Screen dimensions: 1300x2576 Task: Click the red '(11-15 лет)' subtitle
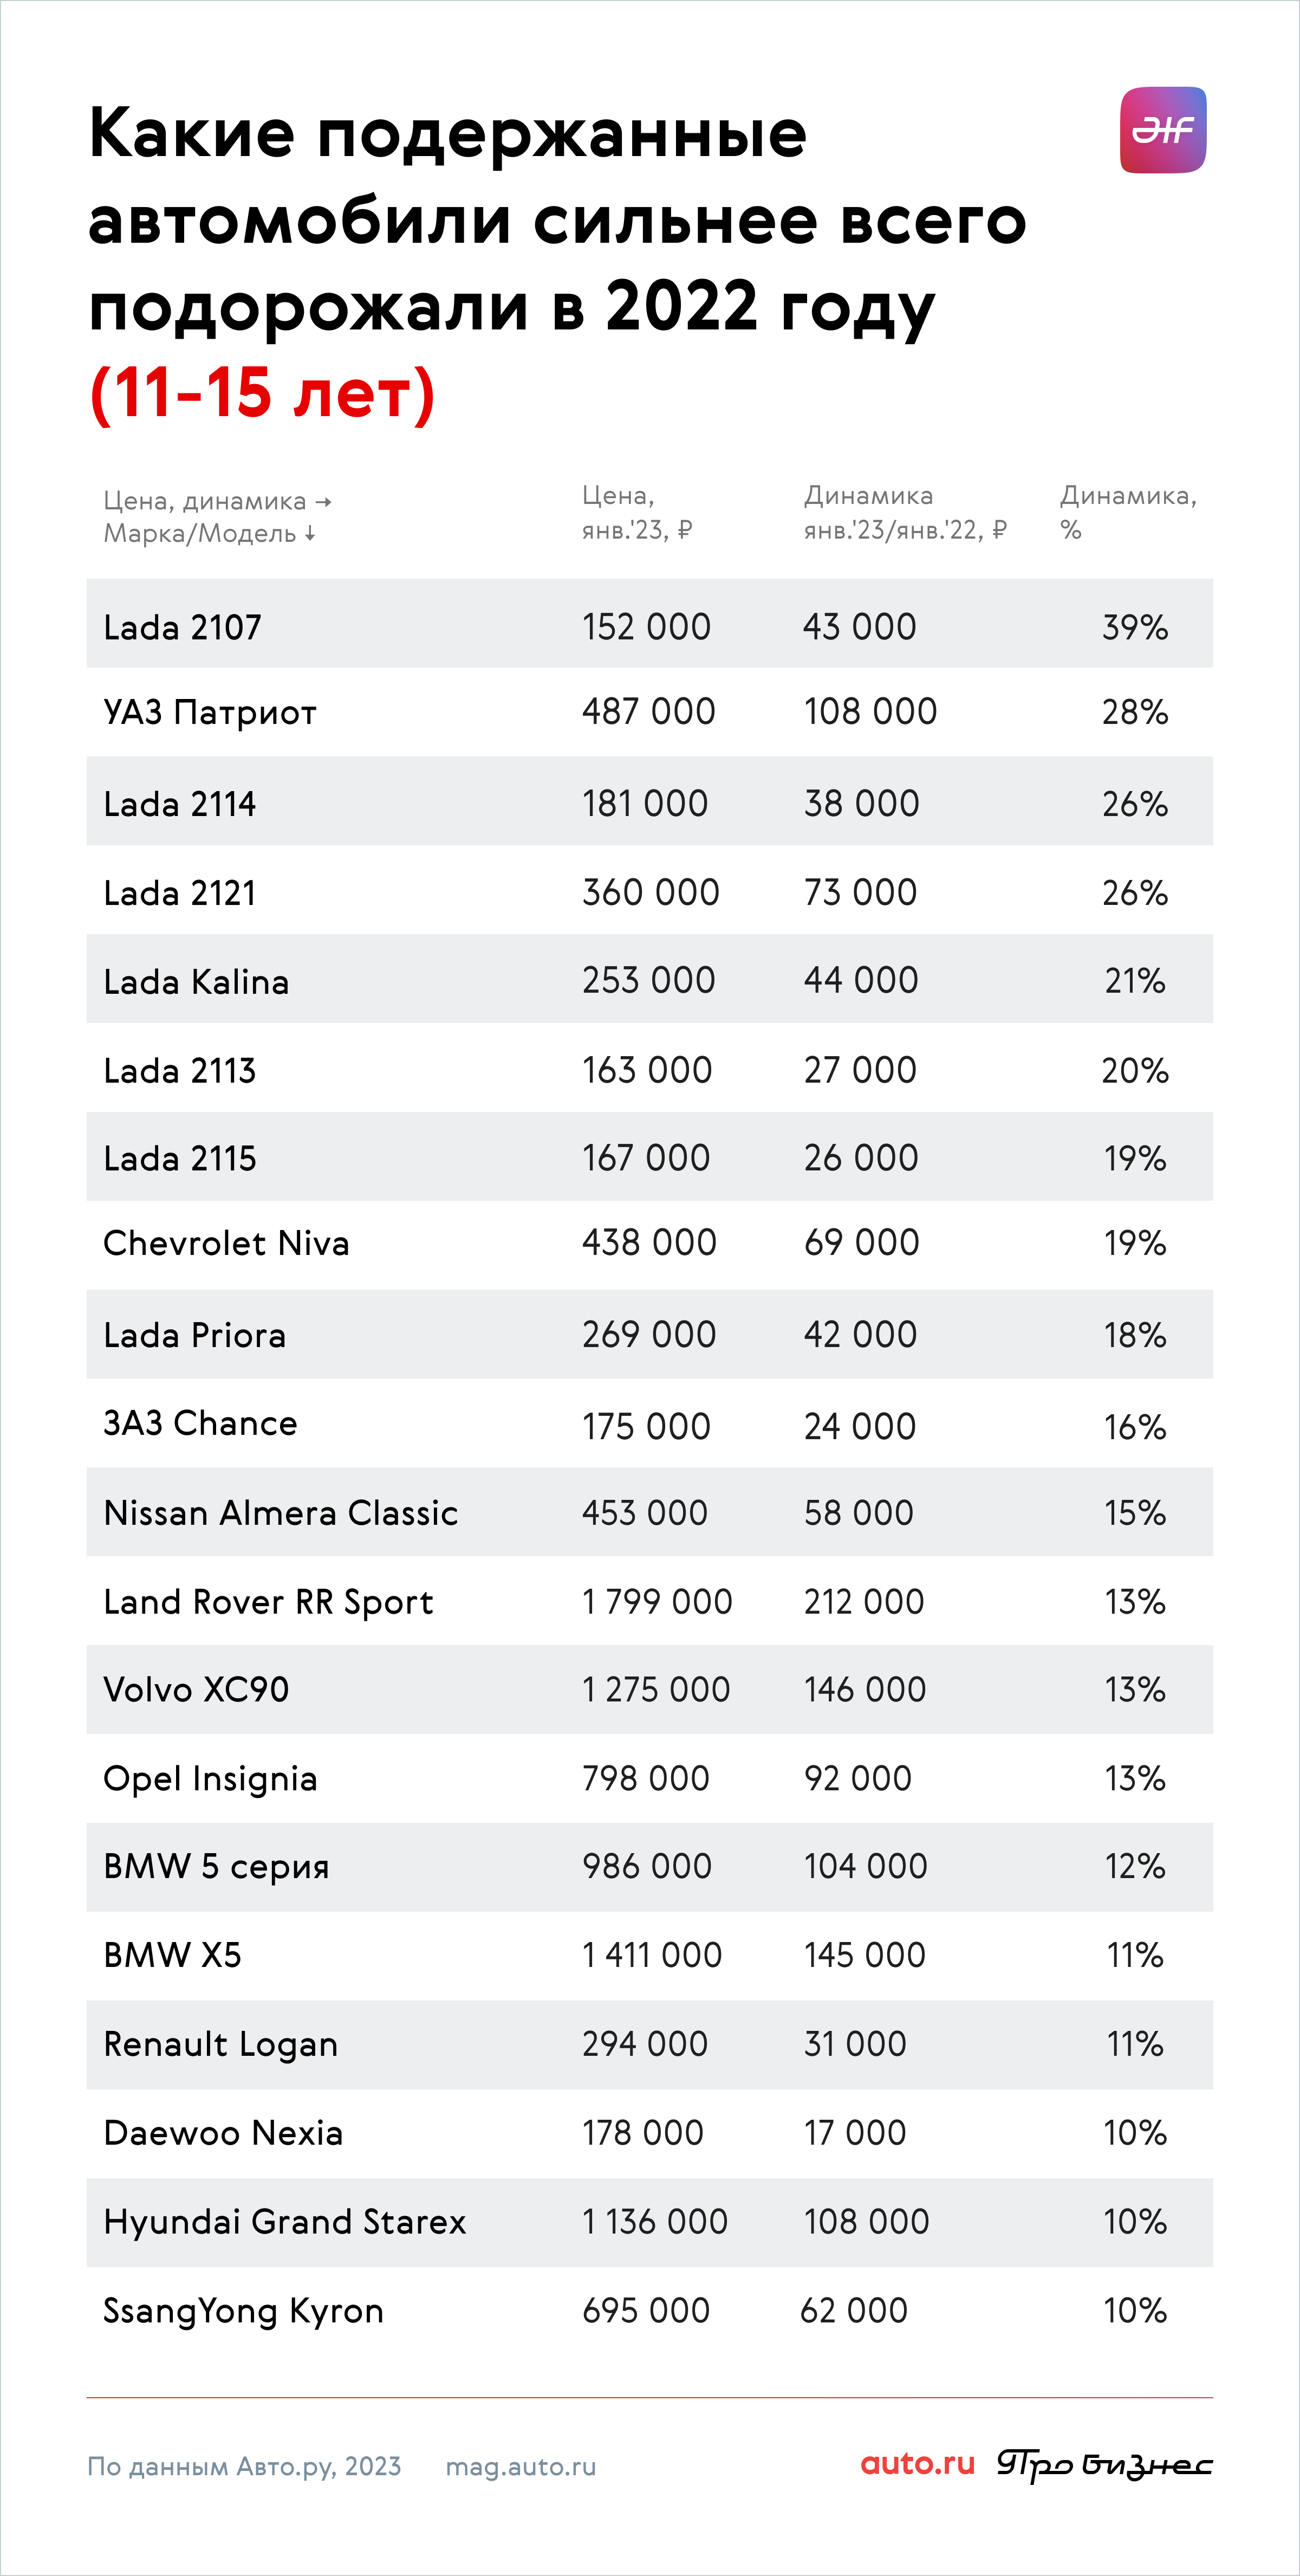click(262, 393)
